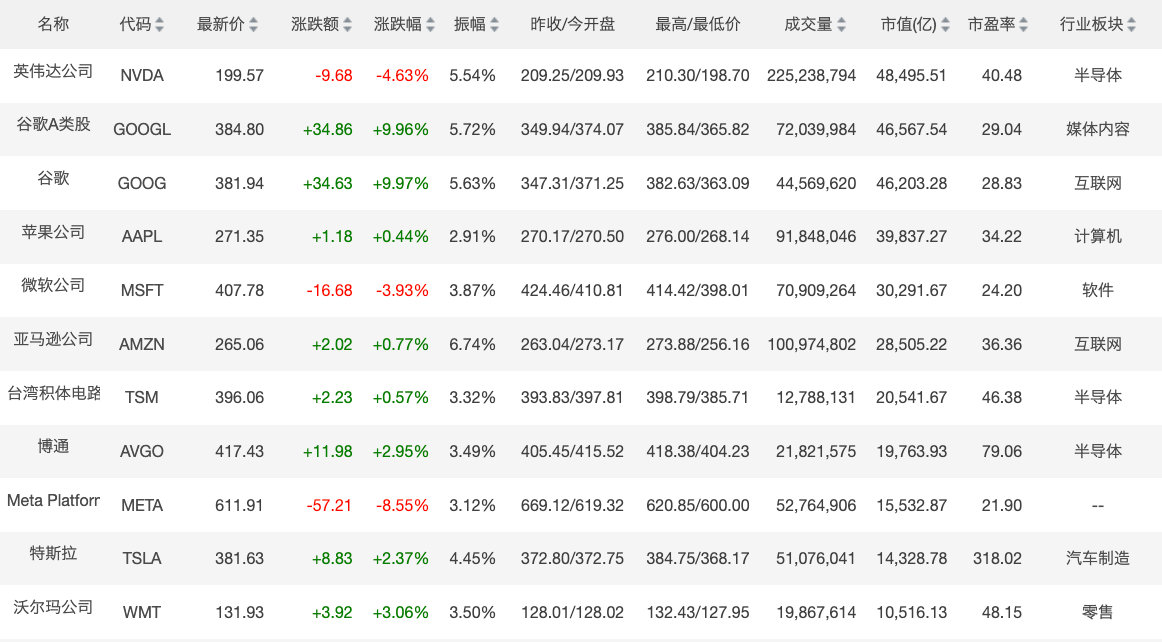Click the 昨收/今开盘 column header
Screen dimensions: 1162x642
tap(572, 24)
